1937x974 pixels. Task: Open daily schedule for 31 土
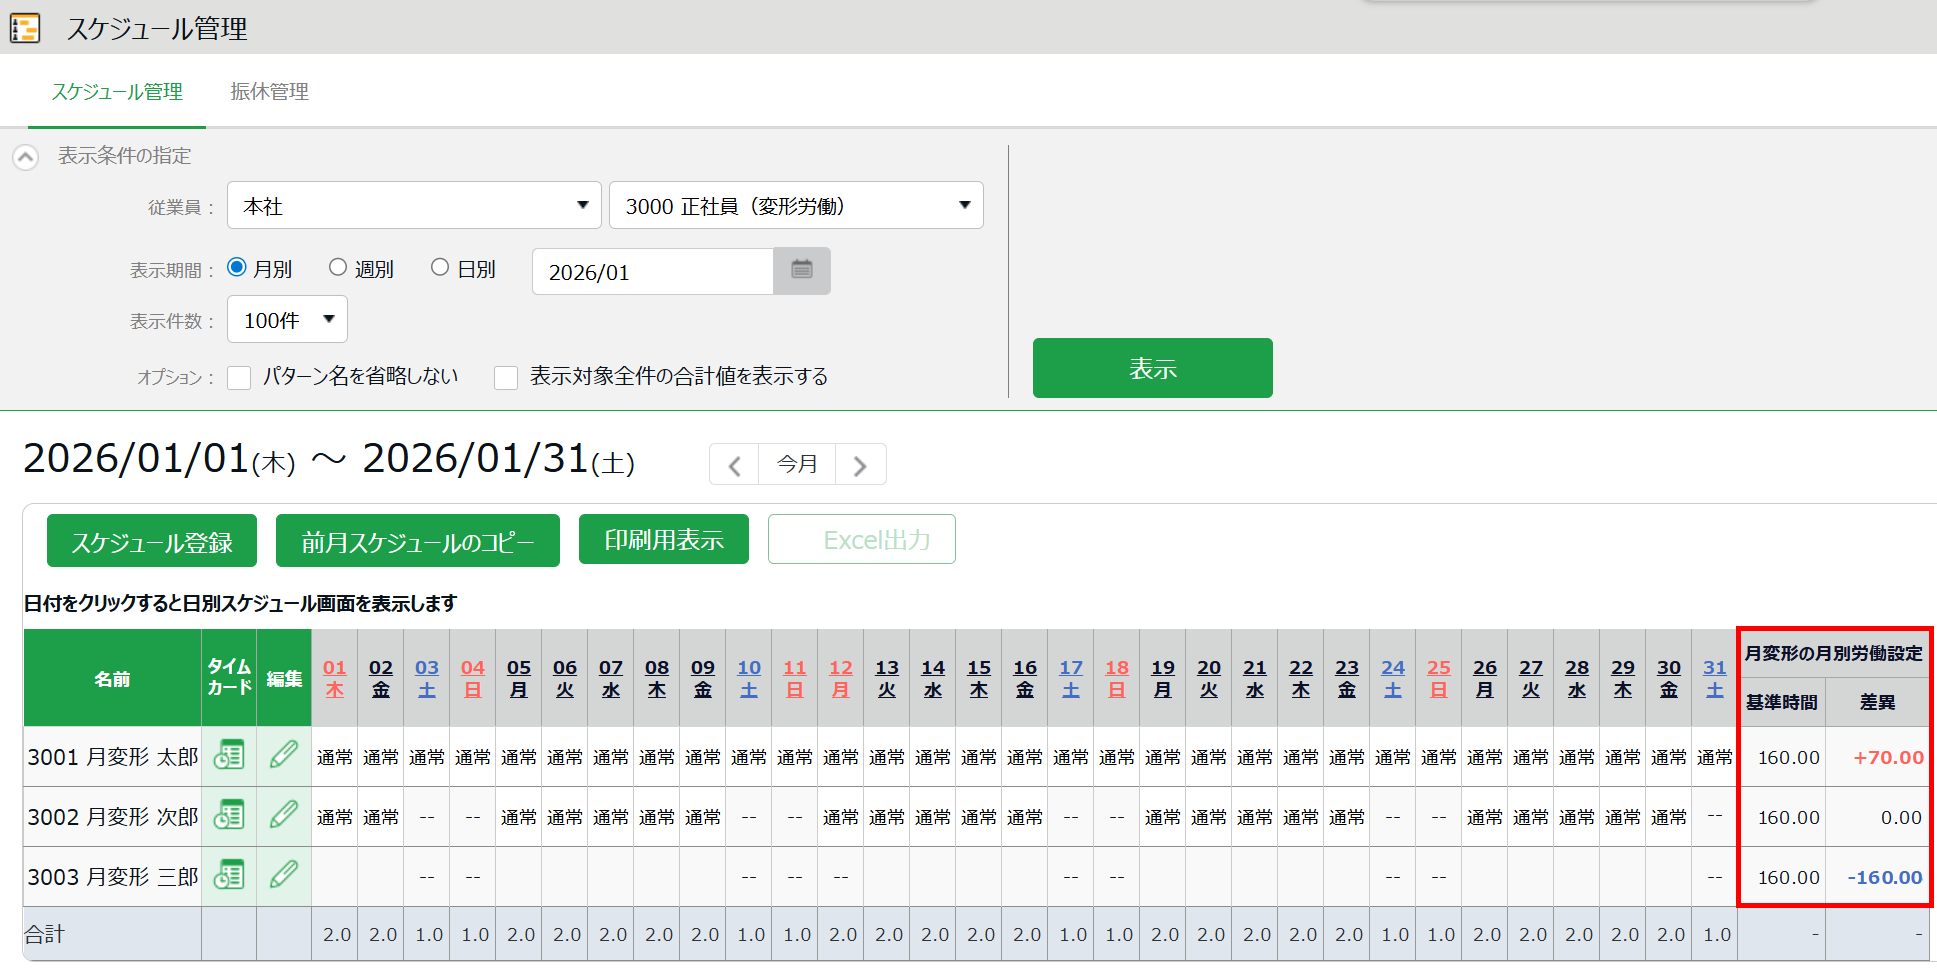[x=1715, y=678]
